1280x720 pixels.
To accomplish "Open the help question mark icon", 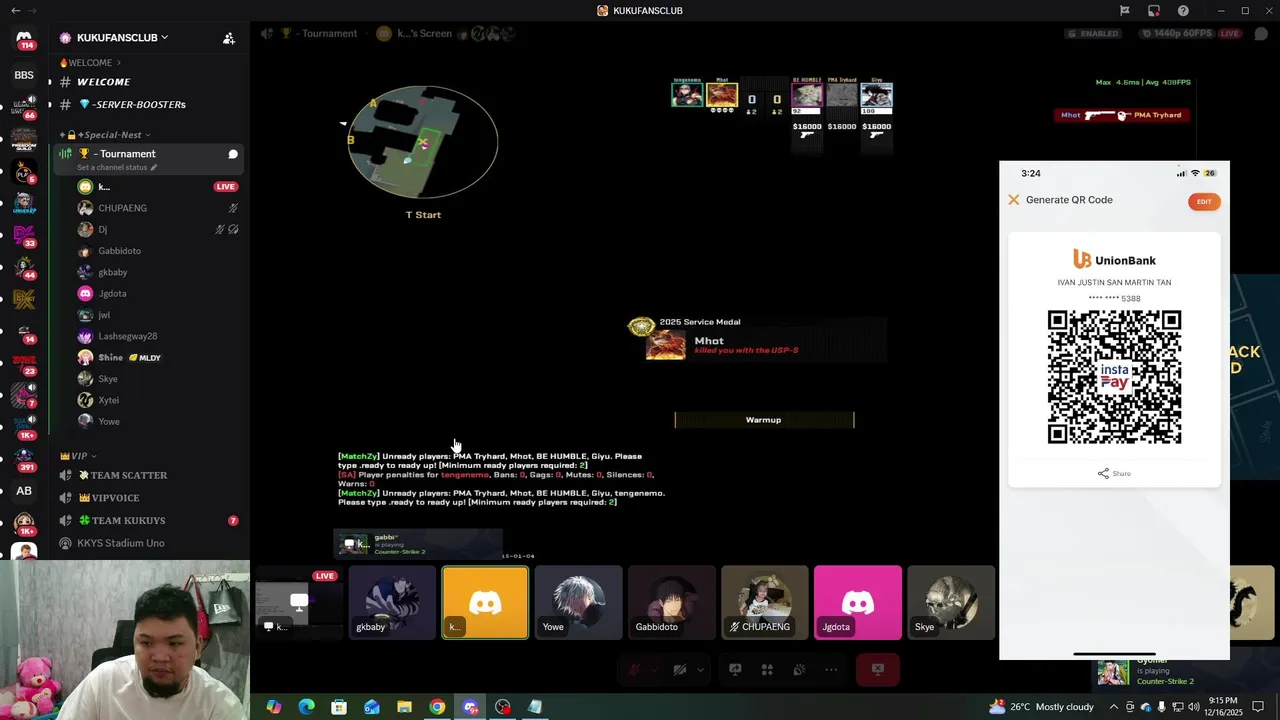I will [1184, 11].
